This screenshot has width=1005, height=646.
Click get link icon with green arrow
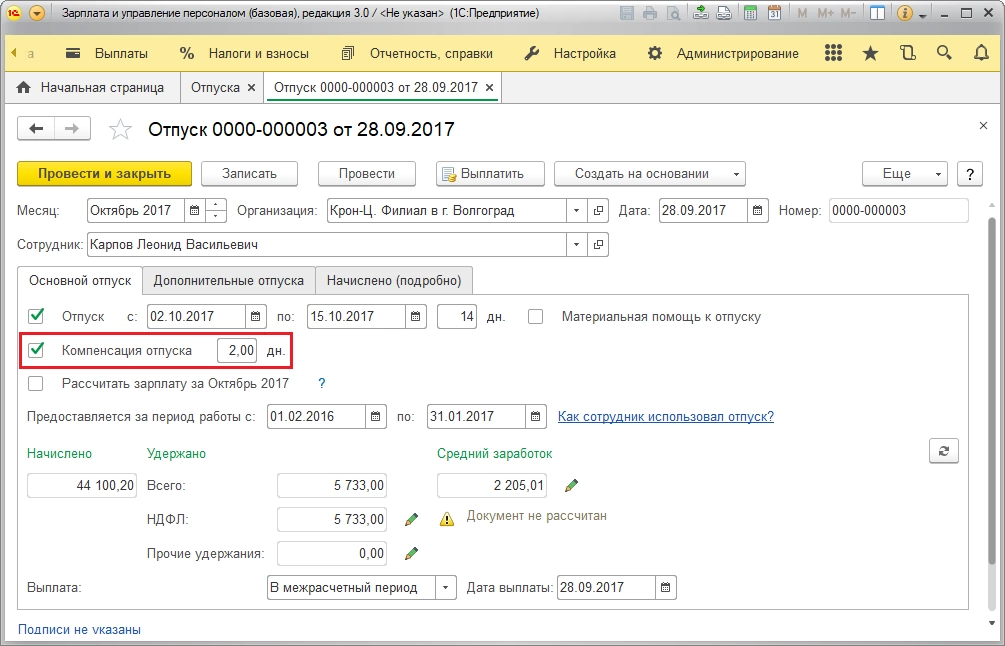pos(701,13)
